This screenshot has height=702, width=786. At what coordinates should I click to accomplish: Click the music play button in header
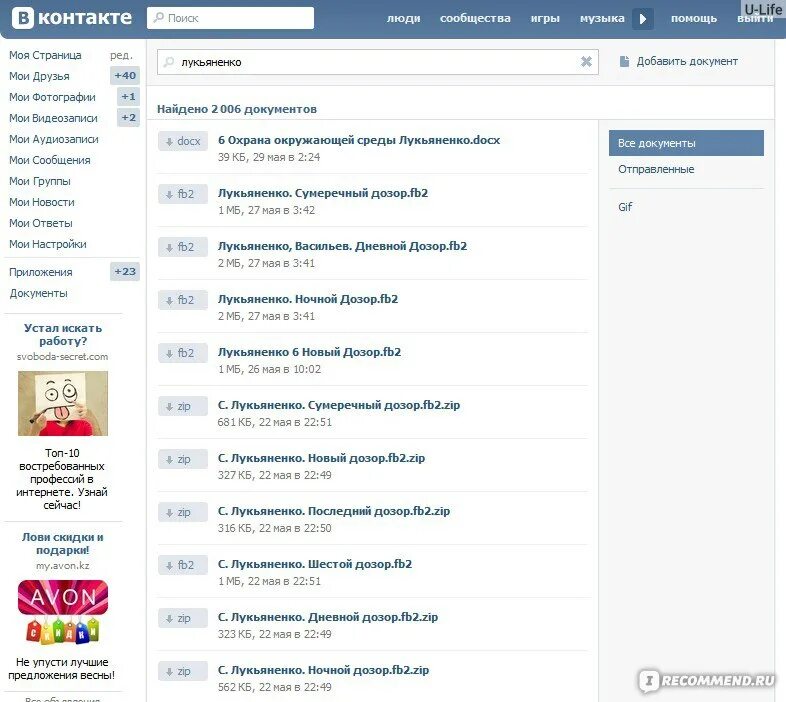pos(643,19)
